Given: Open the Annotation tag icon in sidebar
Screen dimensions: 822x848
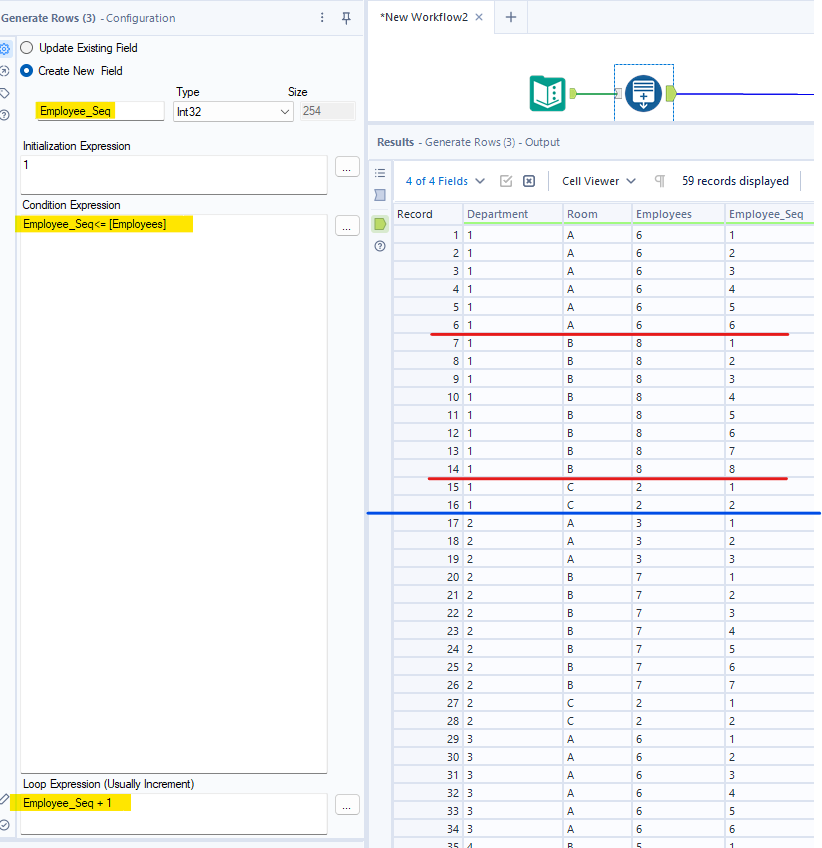Looking at the screenshot, I should tap(5, 93).
